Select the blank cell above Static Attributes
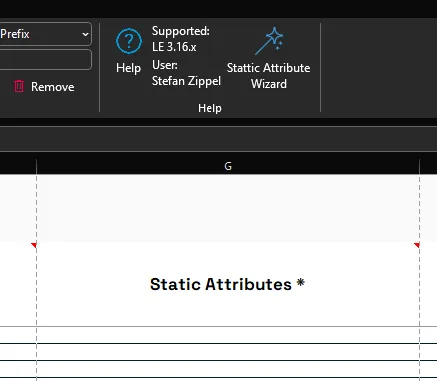 click(228, 208)
